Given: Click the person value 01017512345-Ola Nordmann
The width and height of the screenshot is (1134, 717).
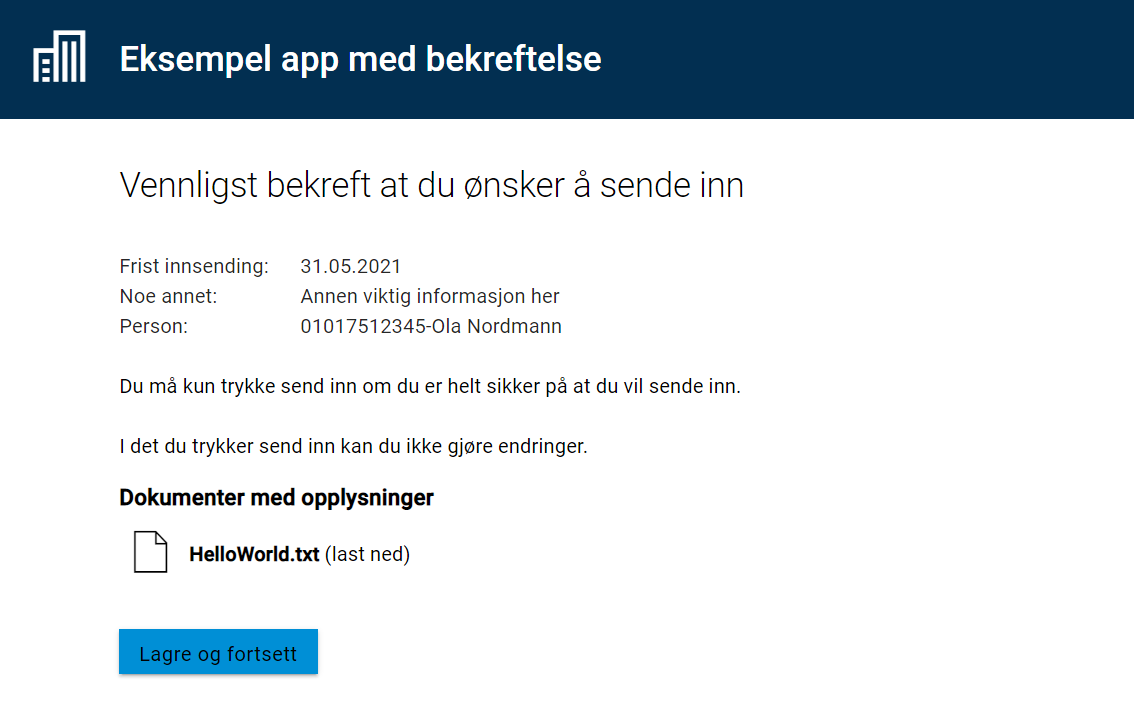Looking at the screenshot, I should click(x=431, y=326).
